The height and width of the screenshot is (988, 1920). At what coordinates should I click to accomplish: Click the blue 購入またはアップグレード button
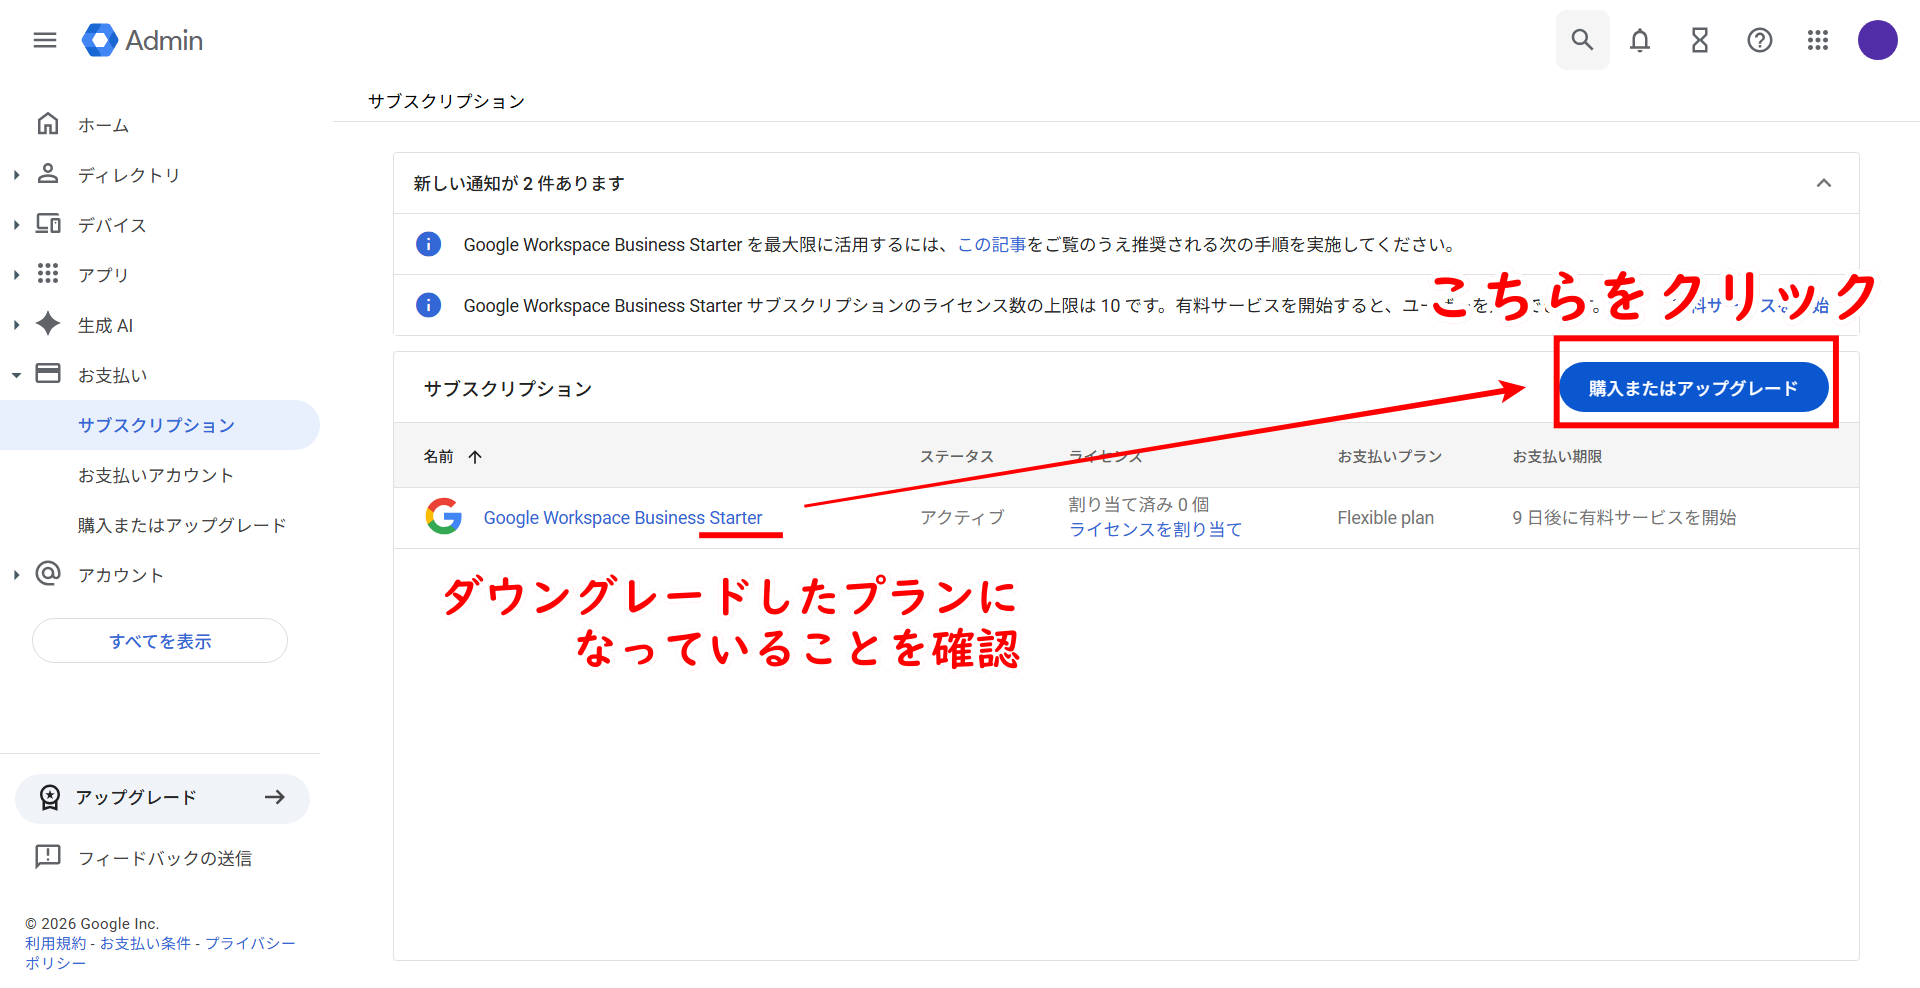pyautogui.click(x=1693, y=388)
